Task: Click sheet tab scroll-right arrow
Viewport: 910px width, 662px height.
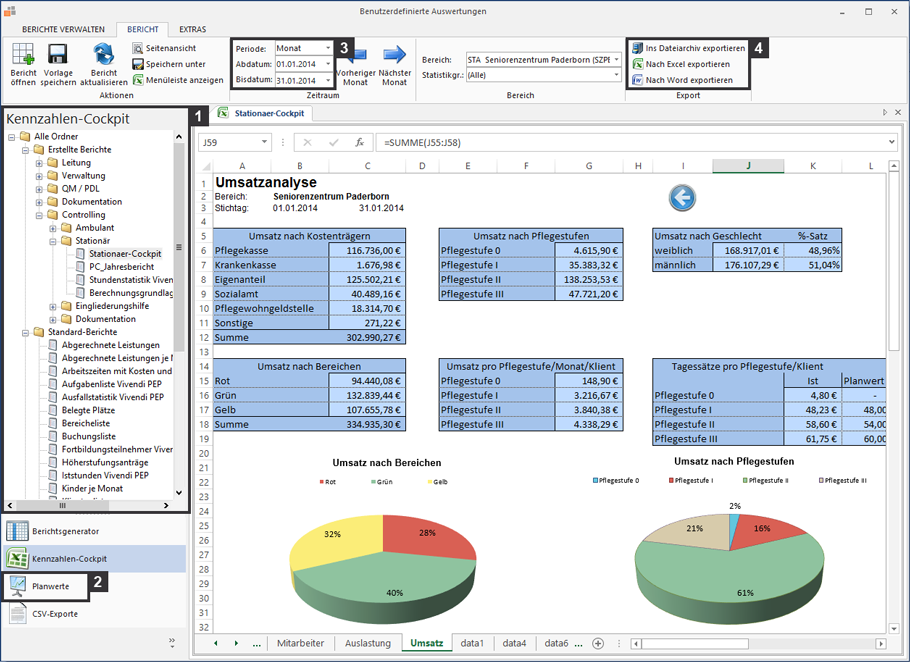Action: pyautogui.click(x=236, y=643)
